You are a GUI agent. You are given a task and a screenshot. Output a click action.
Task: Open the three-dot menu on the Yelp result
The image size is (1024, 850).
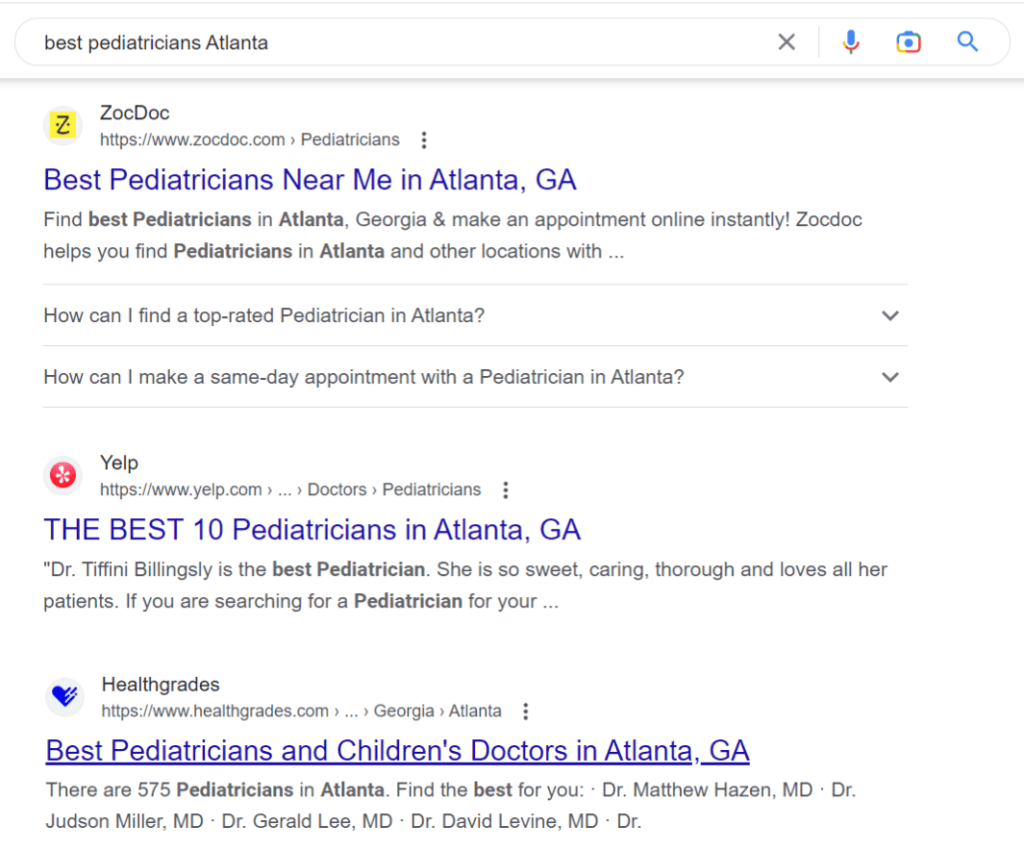[506, 490]
